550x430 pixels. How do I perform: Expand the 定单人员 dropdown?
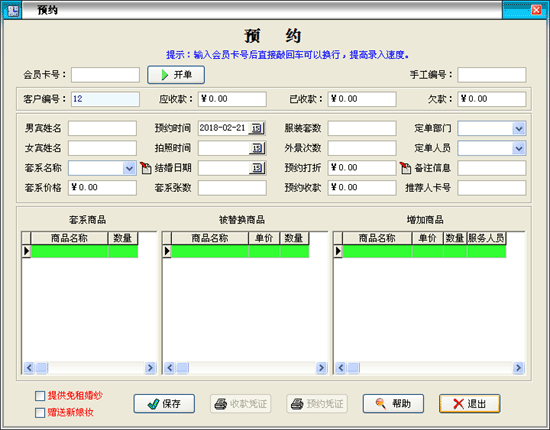pos(519,148)
